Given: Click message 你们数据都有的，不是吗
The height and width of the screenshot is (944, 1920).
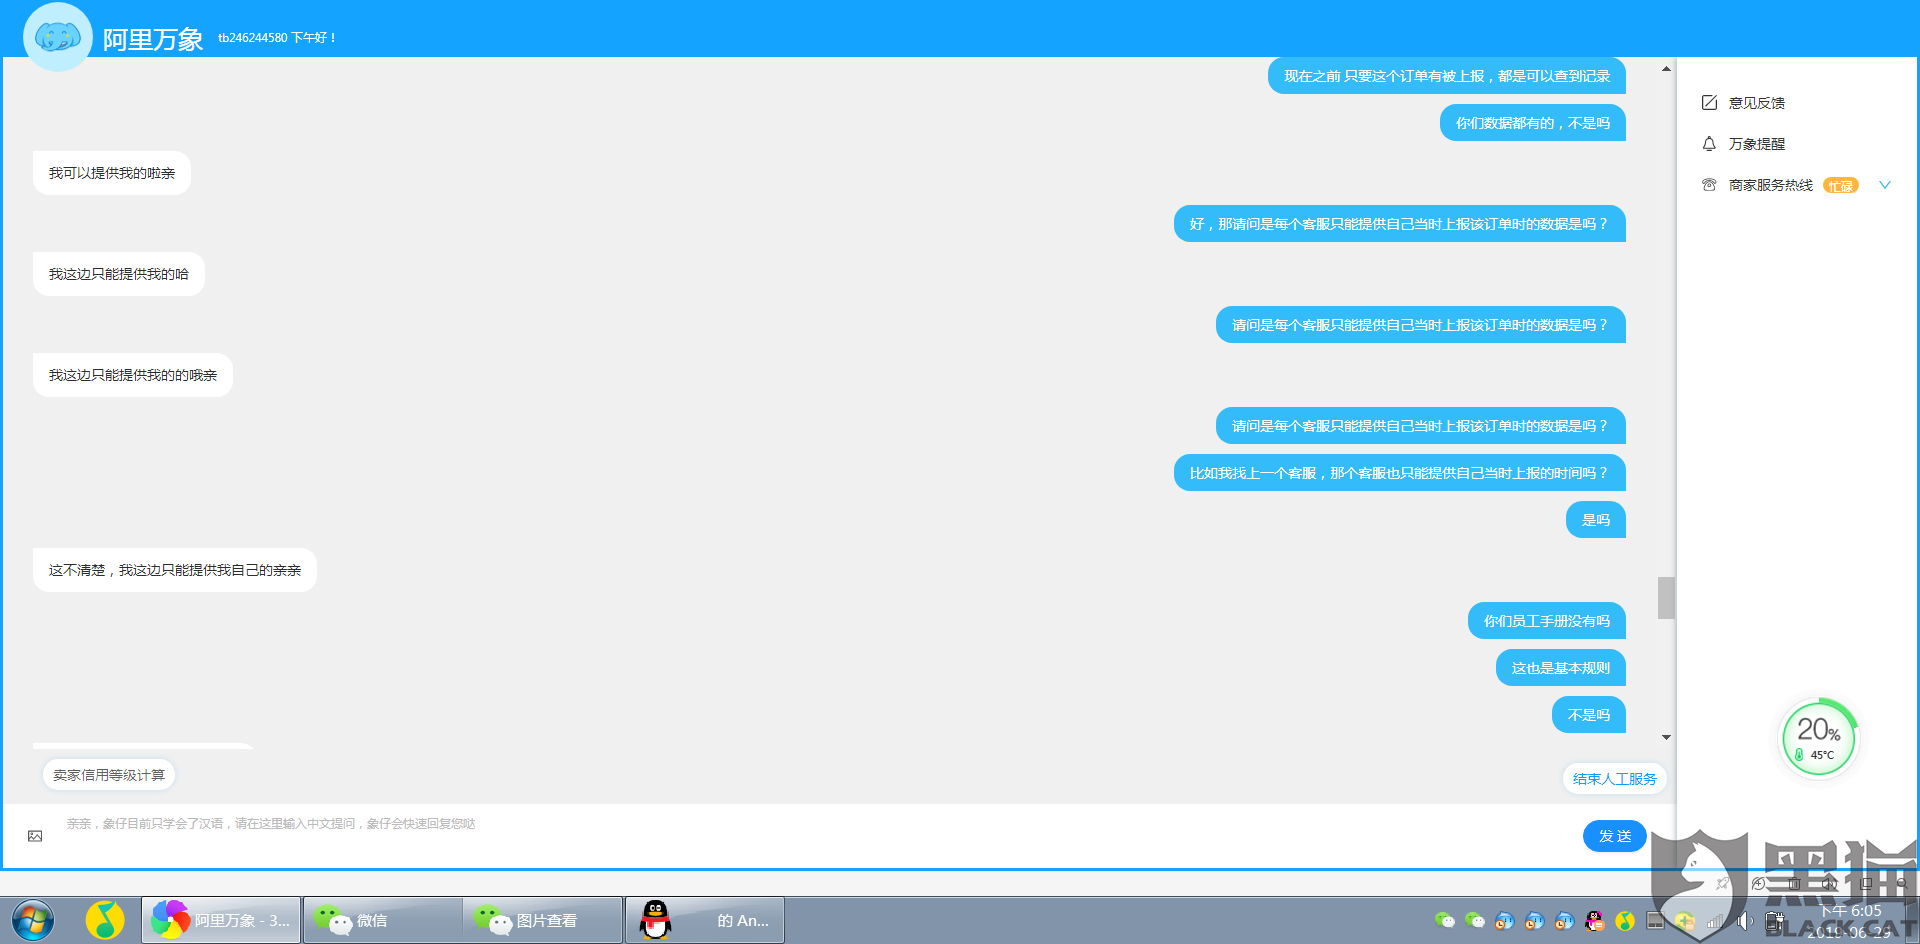Looking at the screenshot, I should pos(1533,123).
